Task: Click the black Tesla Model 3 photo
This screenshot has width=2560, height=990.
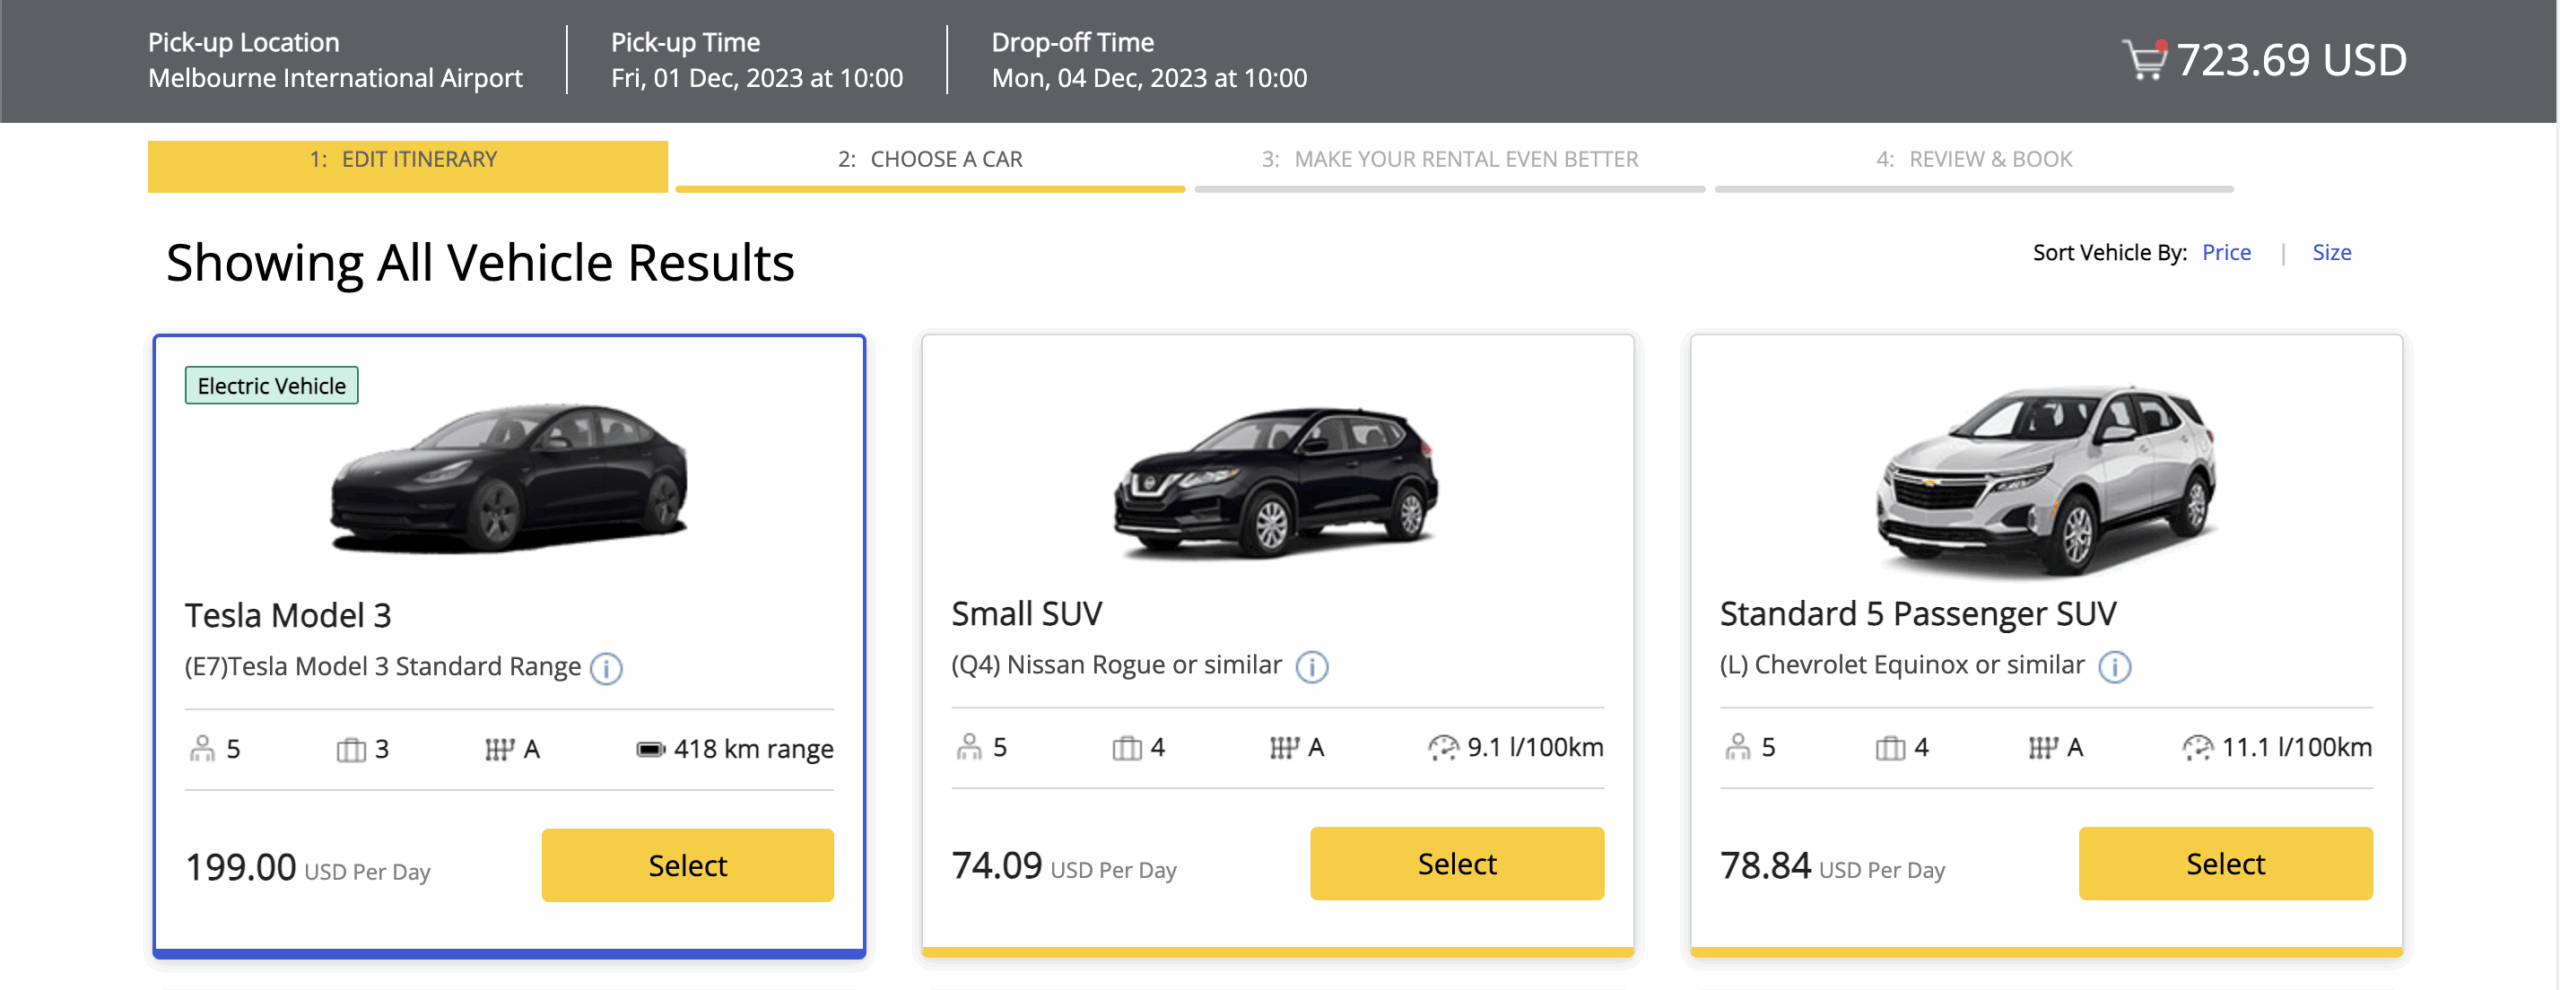Action: coord(509,478)
